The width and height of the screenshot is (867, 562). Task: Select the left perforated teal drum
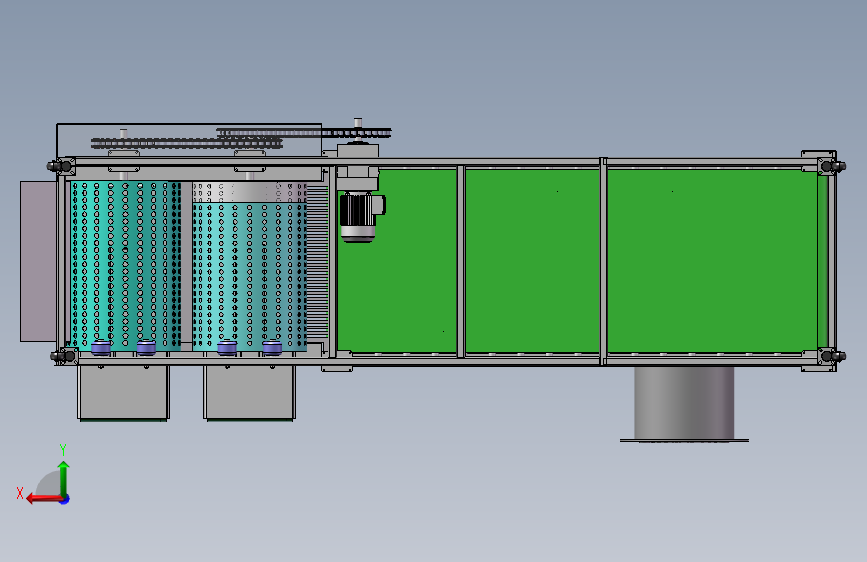126,266
